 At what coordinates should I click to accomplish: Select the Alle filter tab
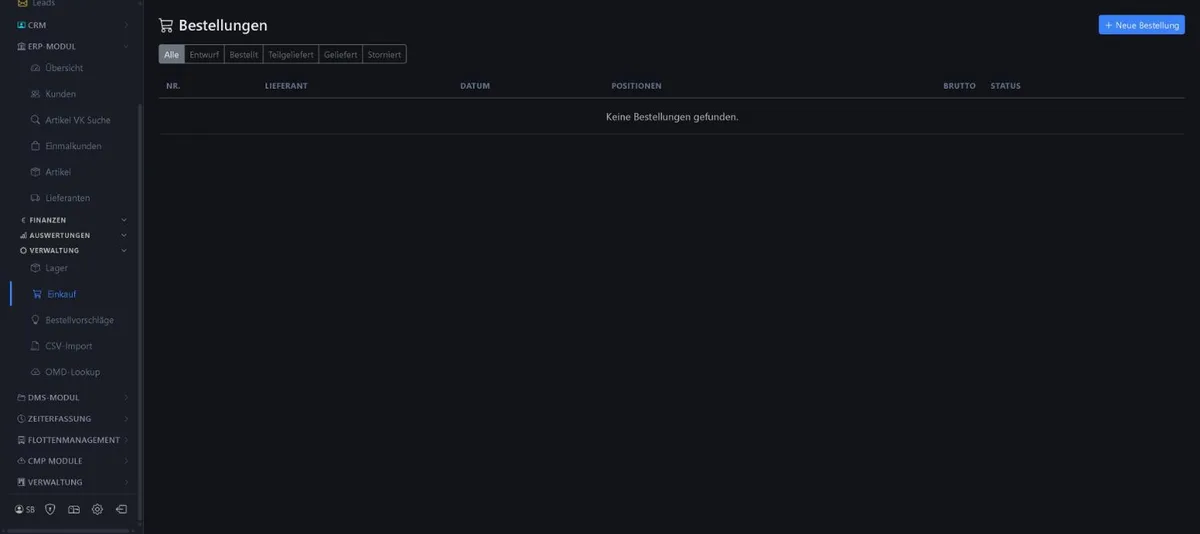tap(172, 55)
